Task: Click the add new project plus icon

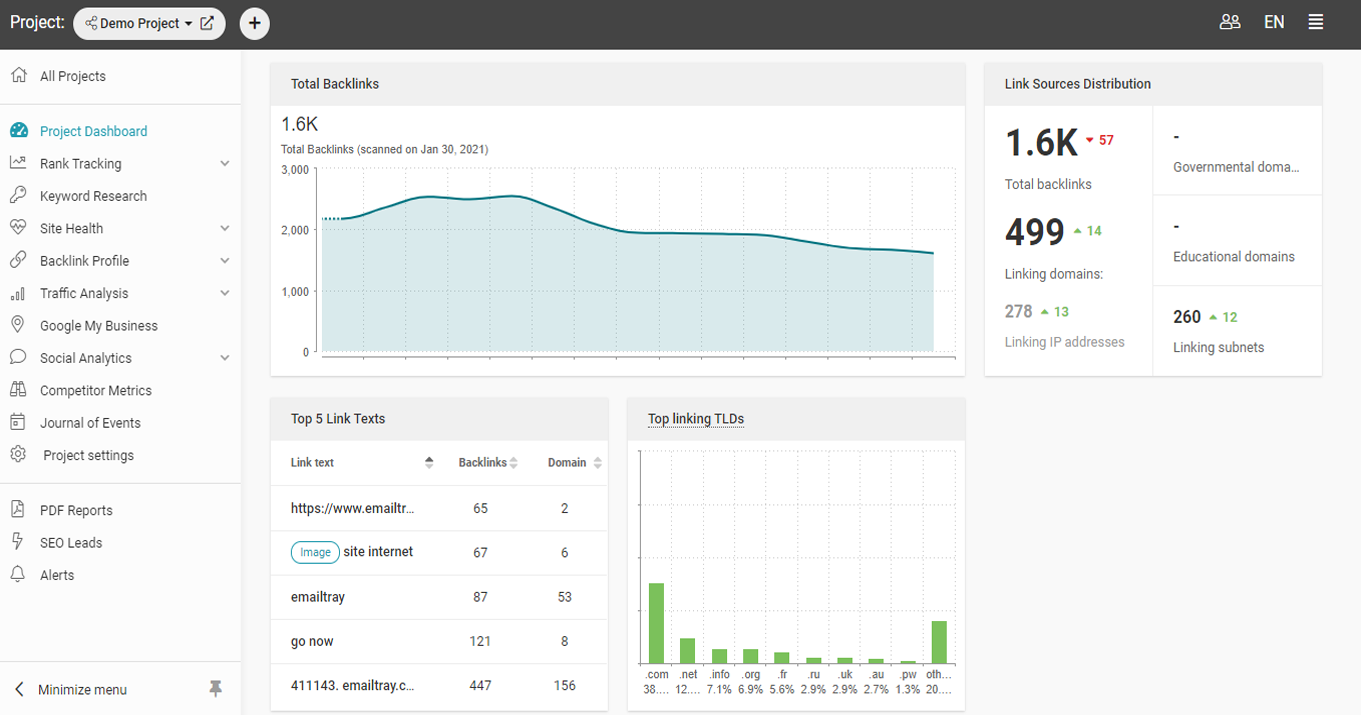Action: (x=255, y=23)
